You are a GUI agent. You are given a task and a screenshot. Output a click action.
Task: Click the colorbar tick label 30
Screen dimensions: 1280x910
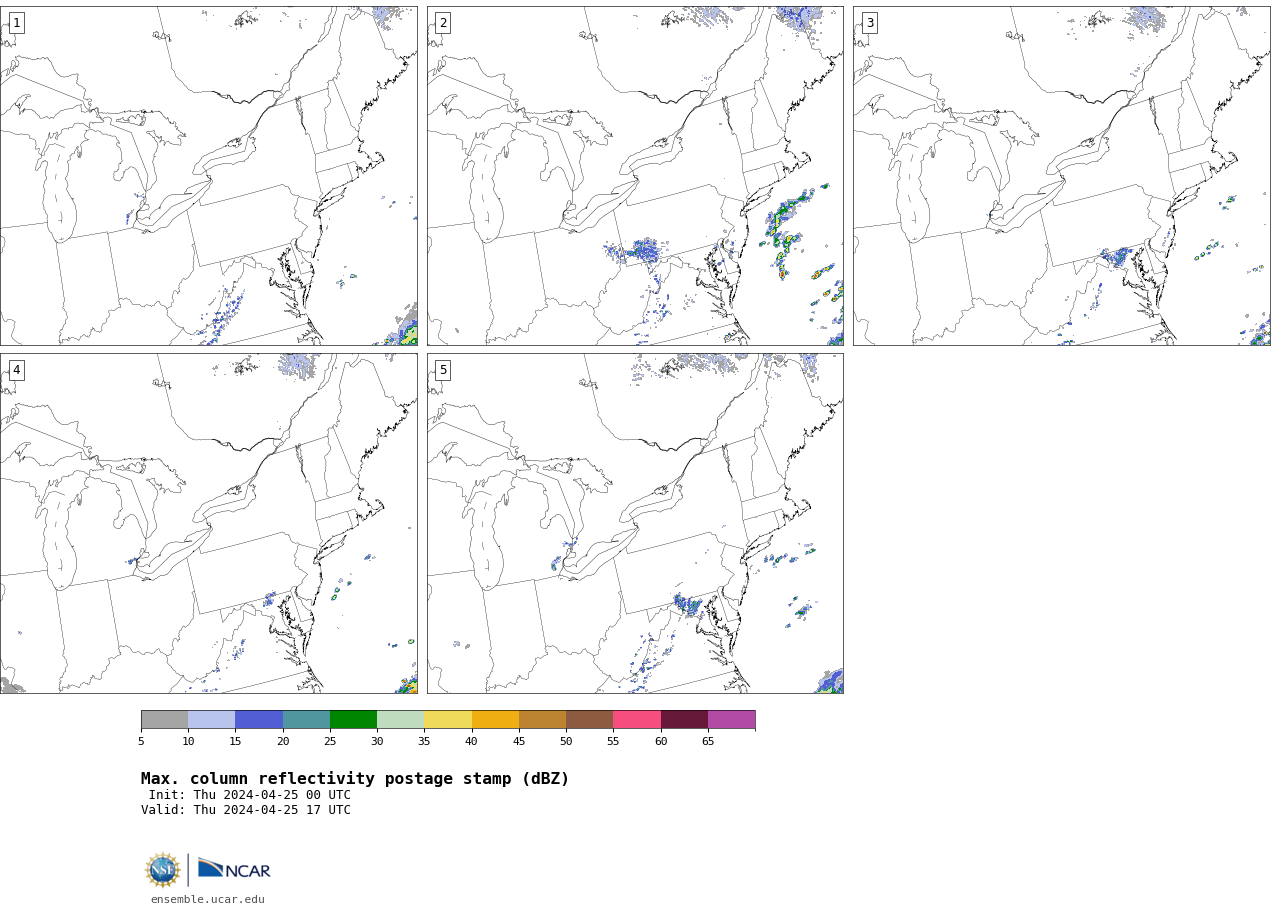pyautogui.click(x=377, y=741)
